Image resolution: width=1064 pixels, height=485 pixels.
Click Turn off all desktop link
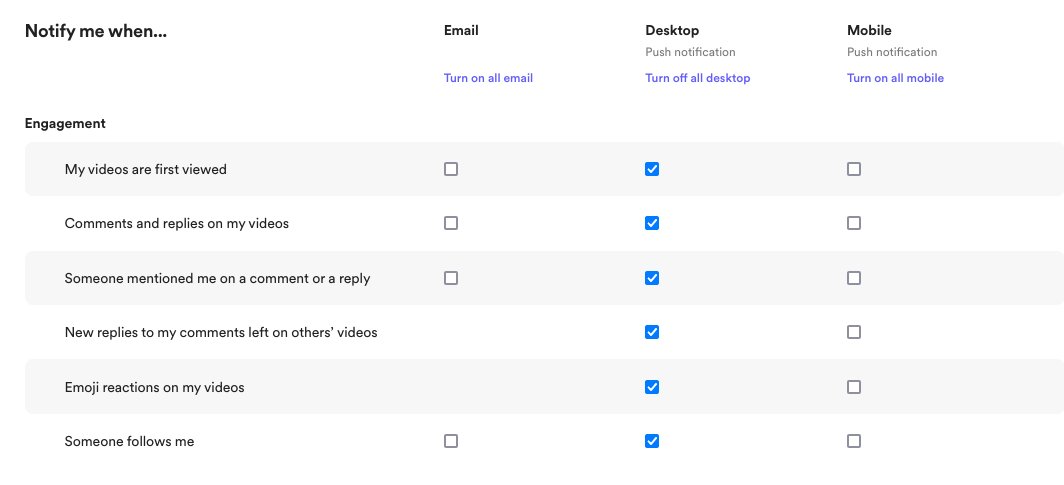pyautogui.click(x=698, y=78)
